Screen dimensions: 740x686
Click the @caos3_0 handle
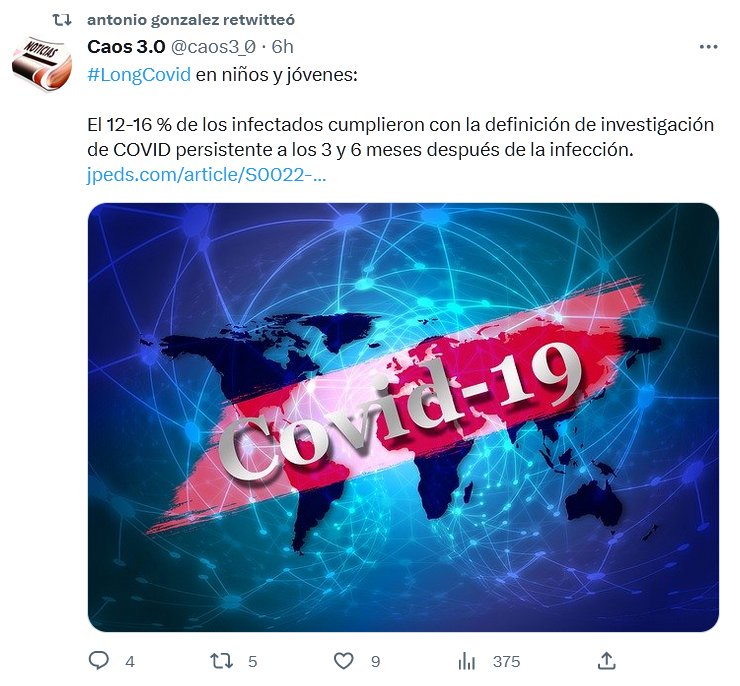(x=213, y=47)
